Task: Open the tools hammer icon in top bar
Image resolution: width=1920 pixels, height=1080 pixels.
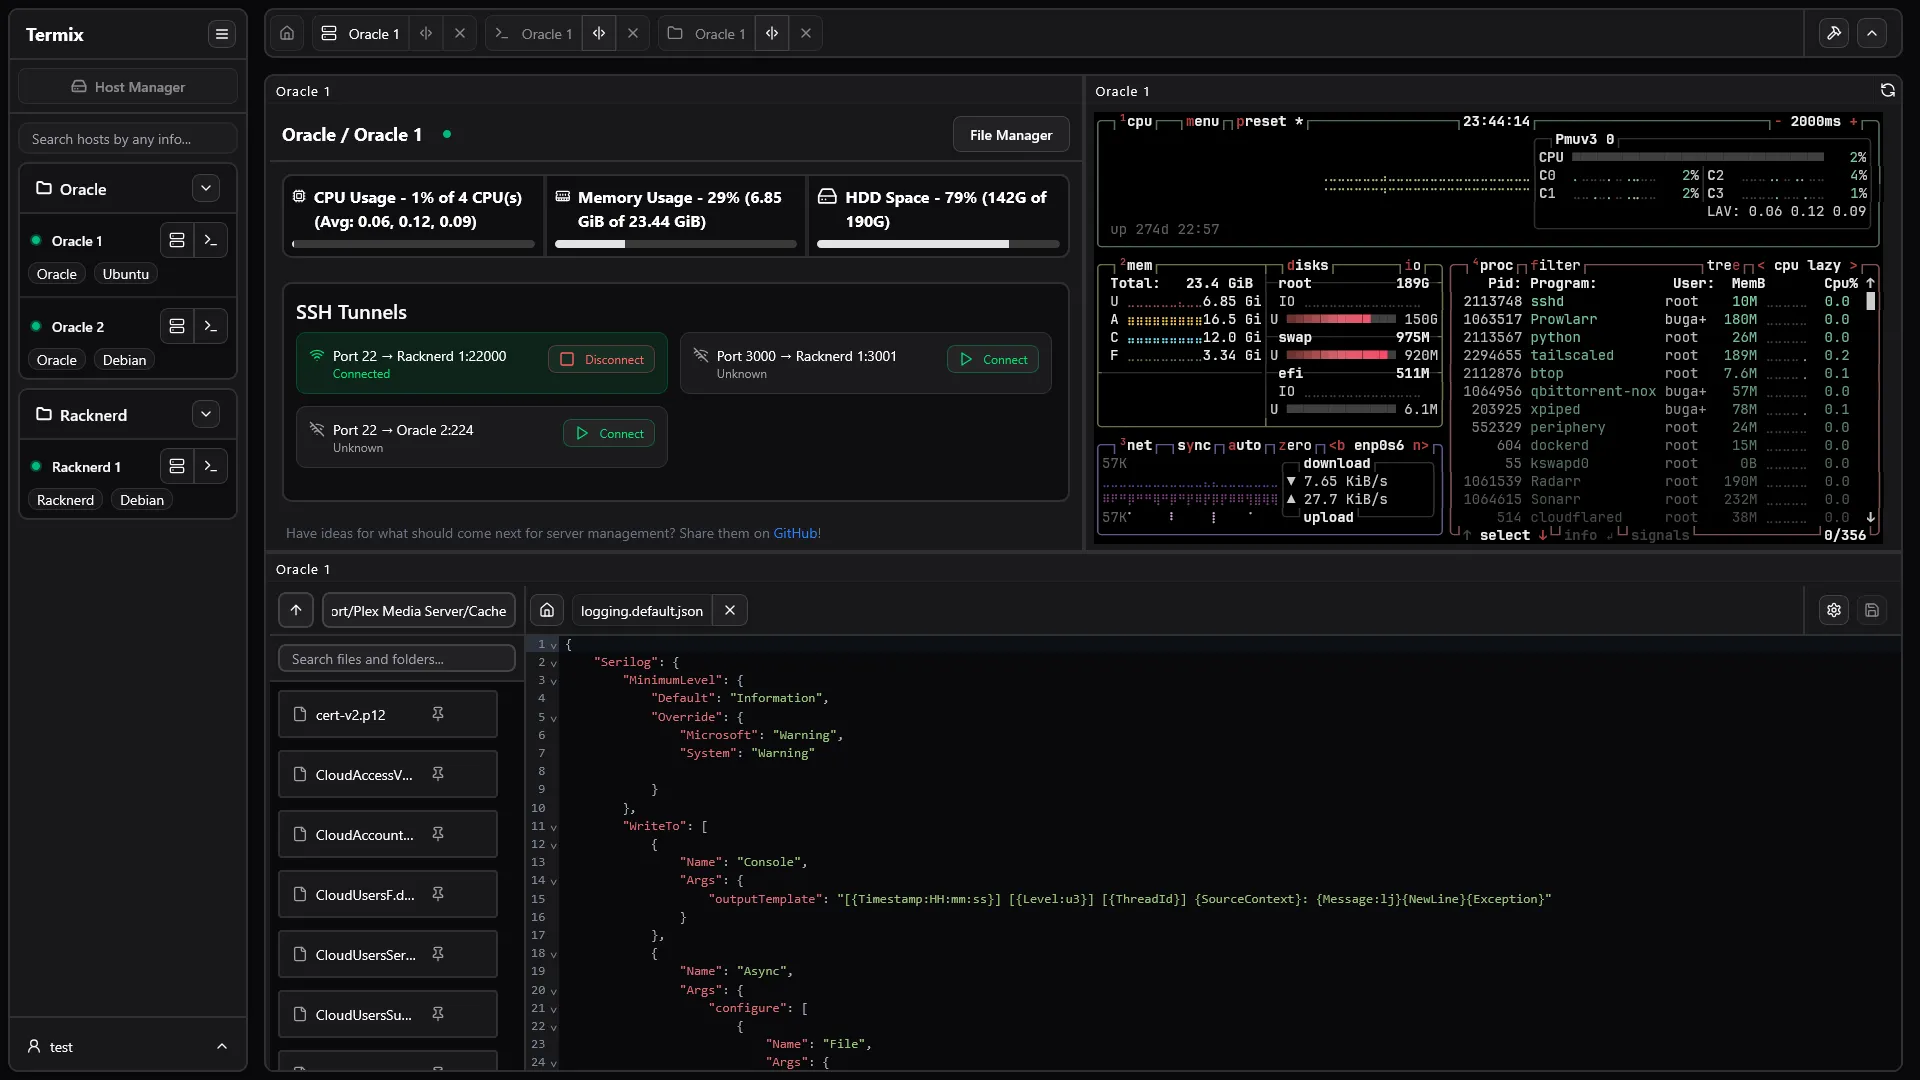Action: (x=1834, y=33)
